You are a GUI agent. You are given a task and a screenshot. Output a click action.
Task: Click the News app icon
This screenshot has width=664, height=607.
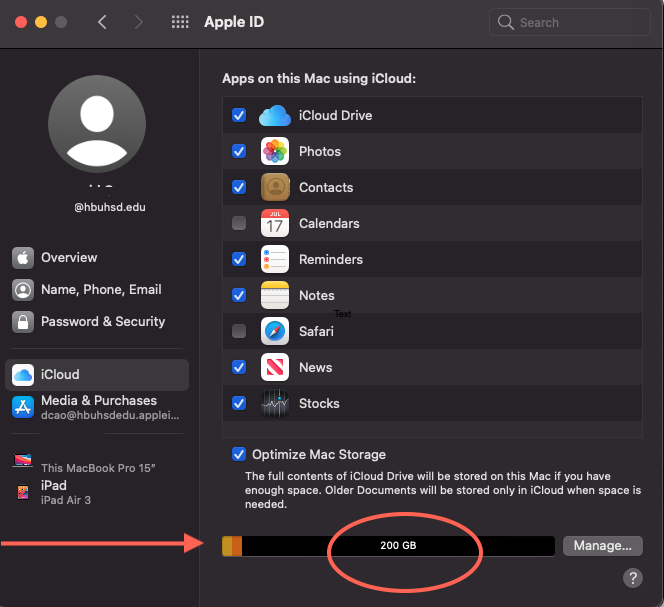[x=275, y=367]
